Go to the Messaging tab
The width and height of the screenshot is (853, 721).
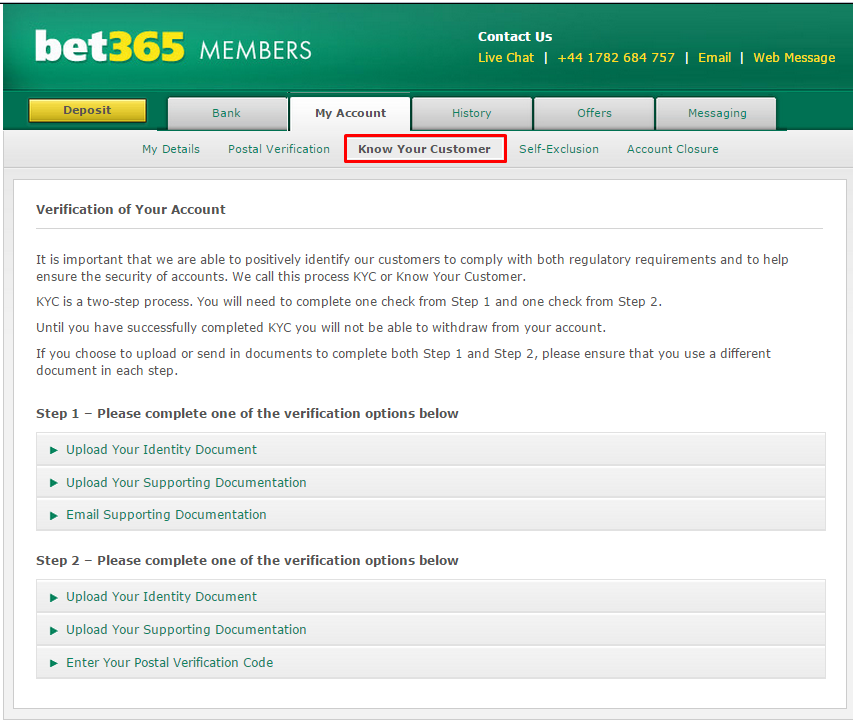pyautogui.click(x=716, y=113)
